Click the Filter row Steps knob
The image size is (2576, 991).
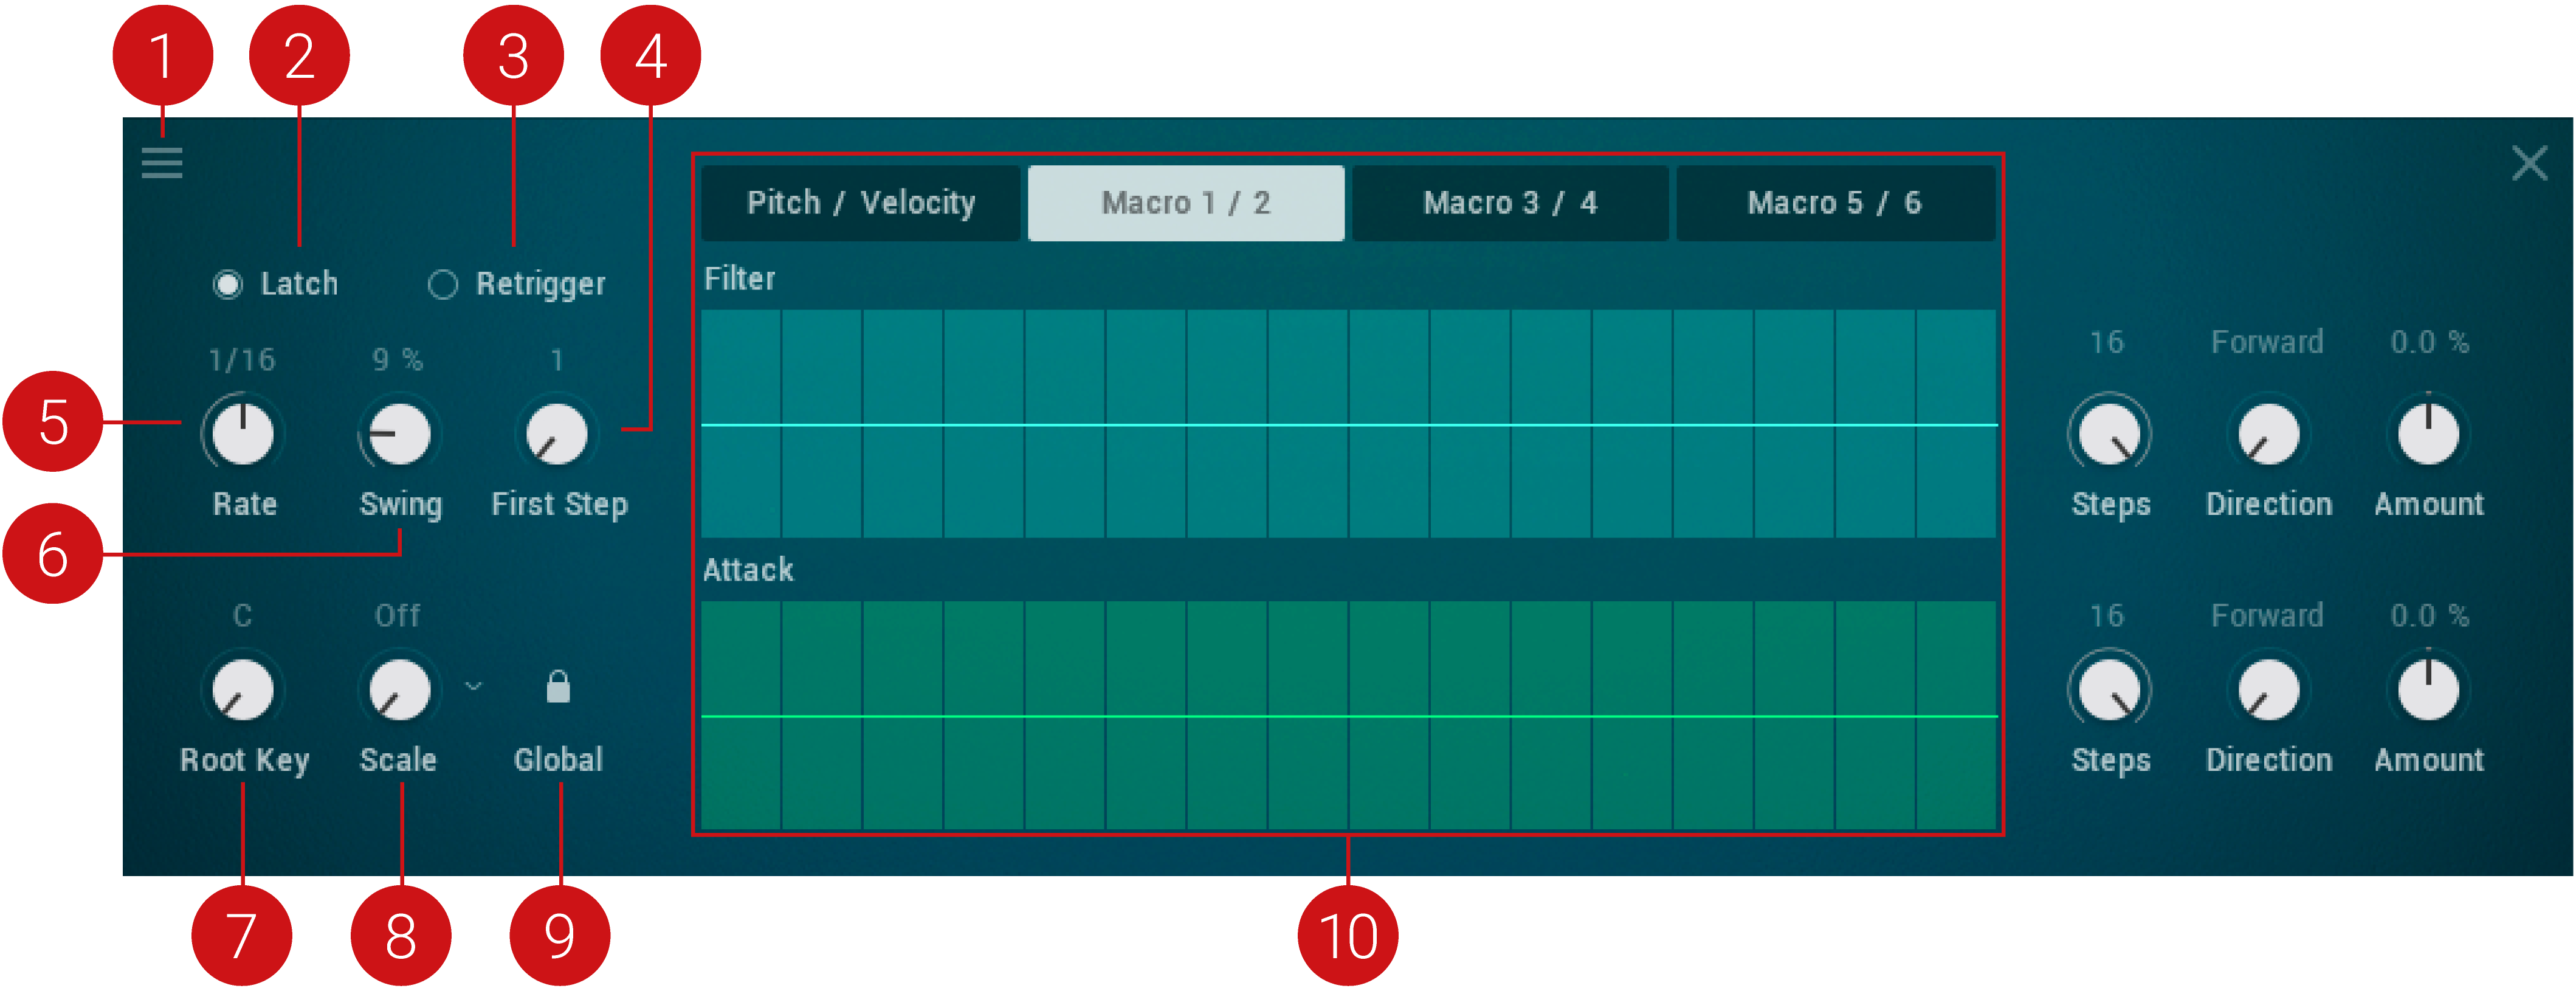(x=2109, y=435)
